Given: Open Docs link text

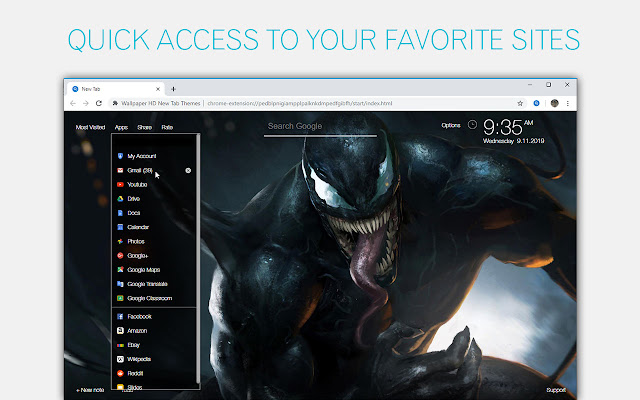Looking at the screenshot, I should click(133, 213).
